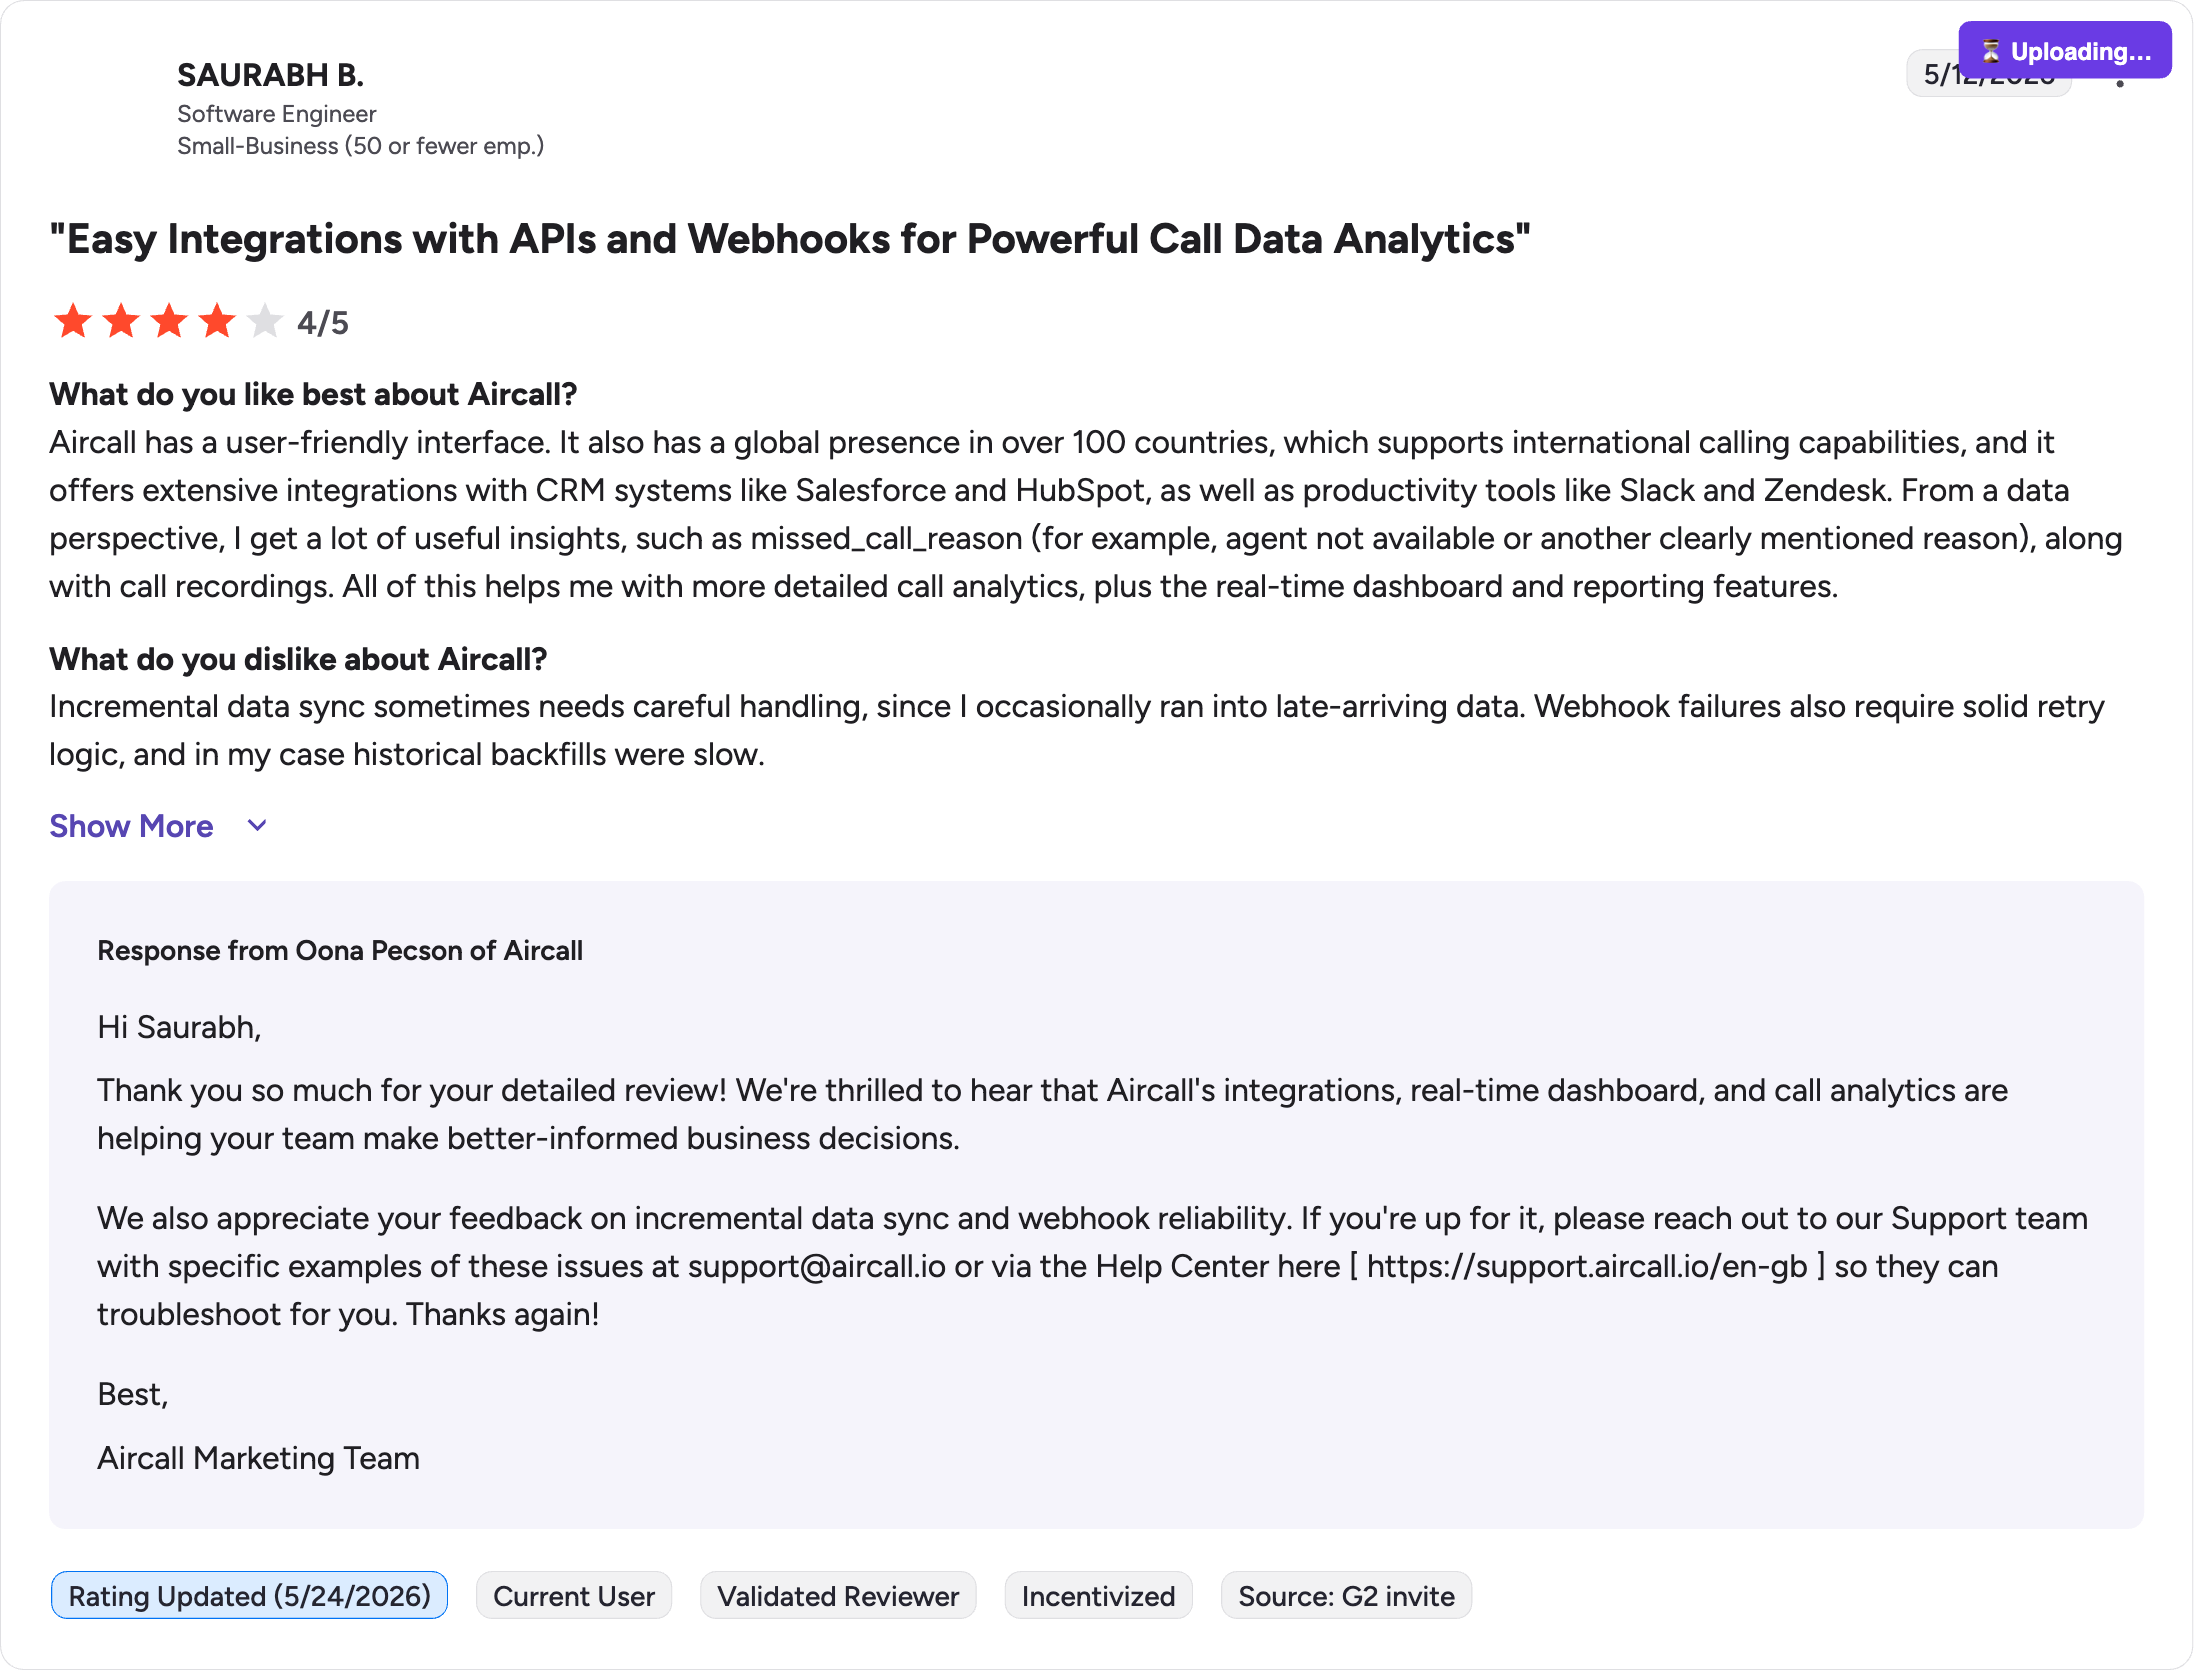Select the Rating Updated (5/24/2026) tag
2194x1672 pixels.
click(249, 1596)
